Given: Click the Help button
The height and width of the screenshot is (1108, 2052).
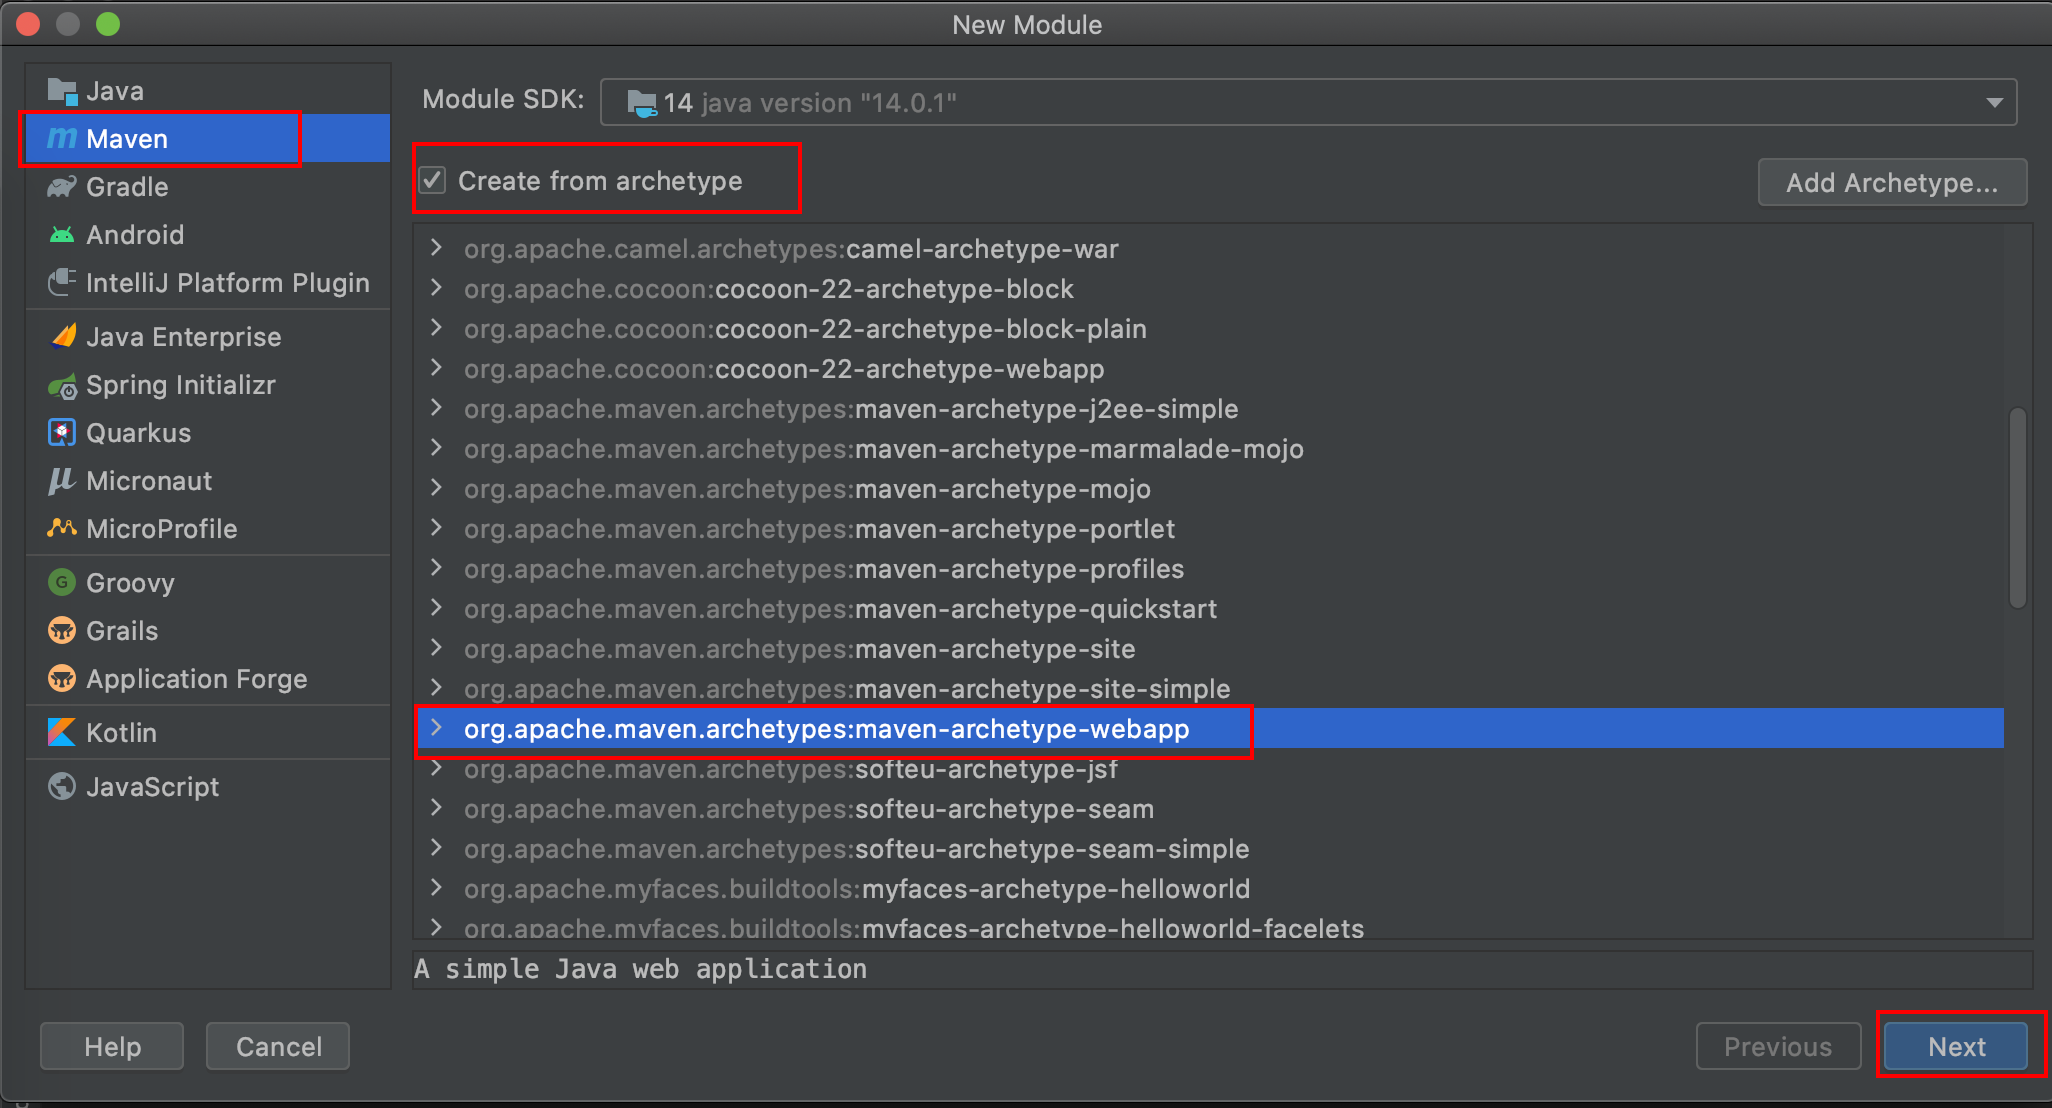Looking at the screenshot, I should click(112, 1046).
